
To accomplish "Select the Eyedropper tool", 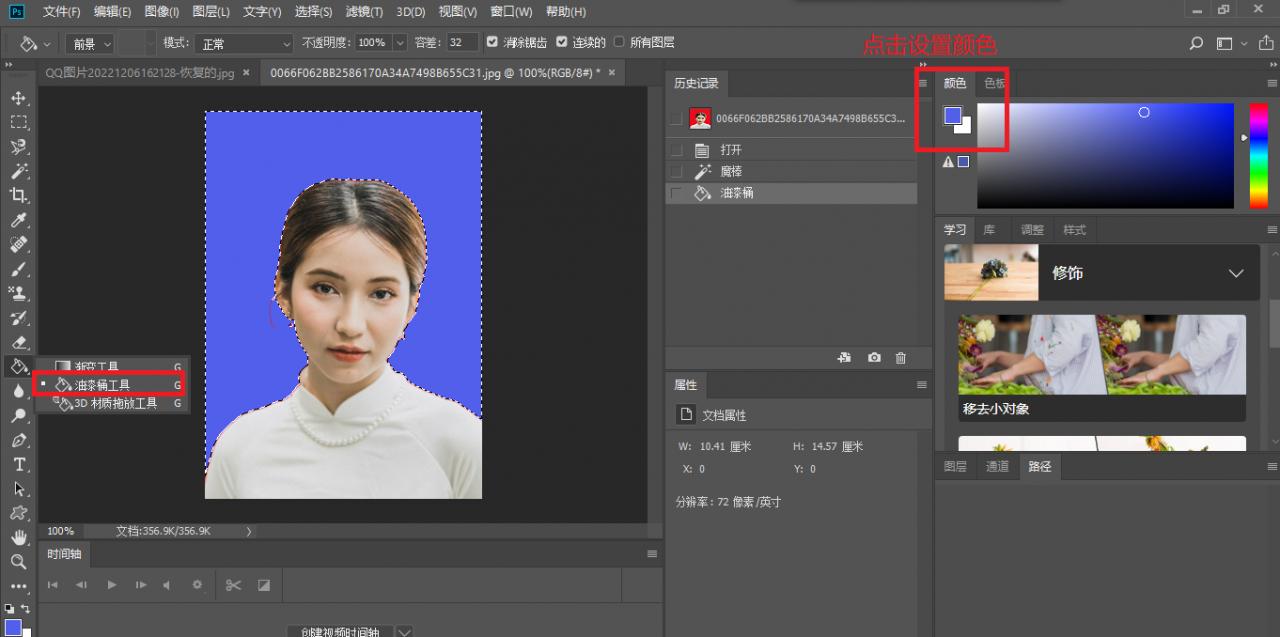I will tap(18, 220).
